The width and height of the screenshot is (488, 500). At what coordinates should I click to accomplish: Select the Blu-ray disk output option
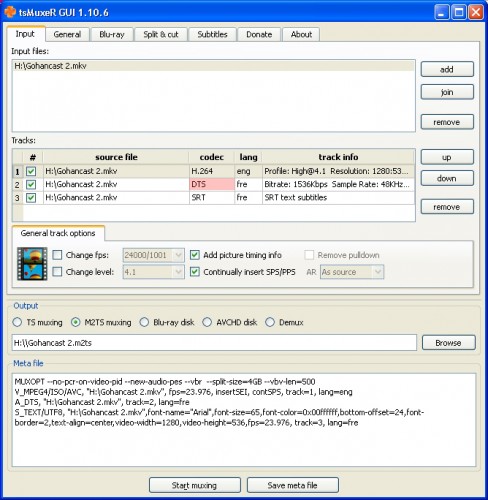coord(144,322)
